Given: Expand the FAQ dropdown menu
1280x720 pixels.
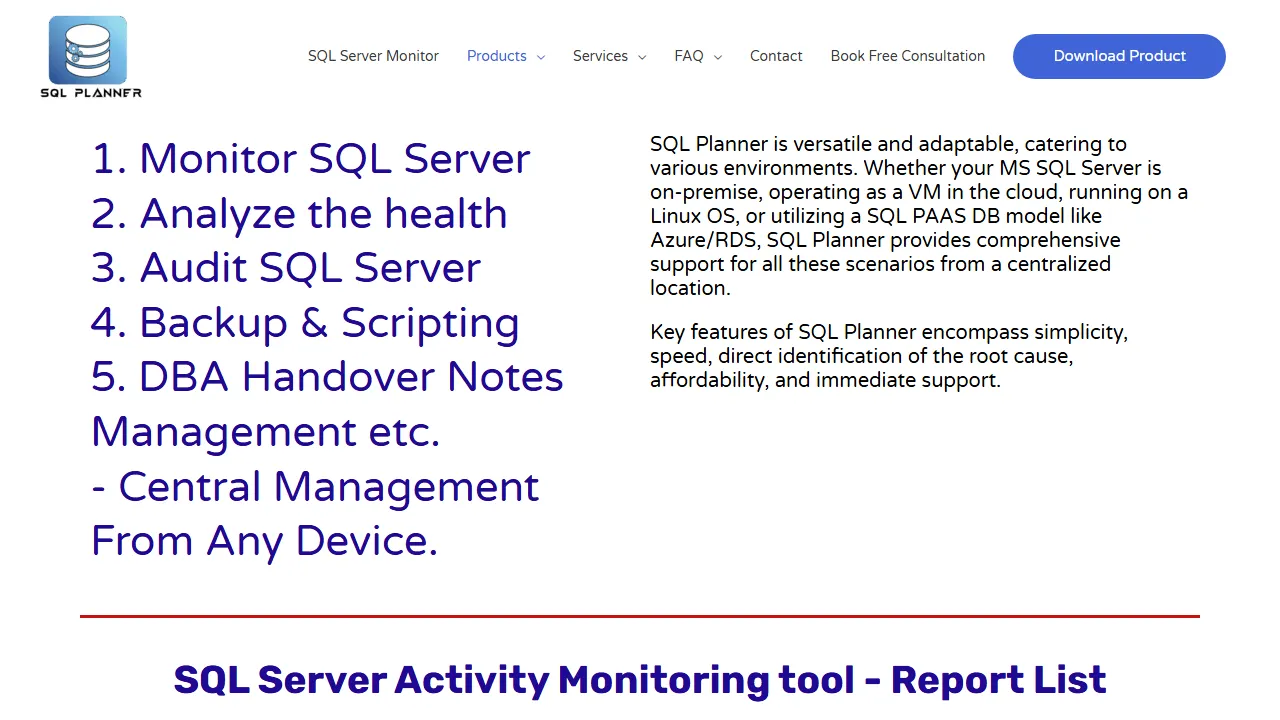Looking at the screenshot, I should [x=689, y=56].
